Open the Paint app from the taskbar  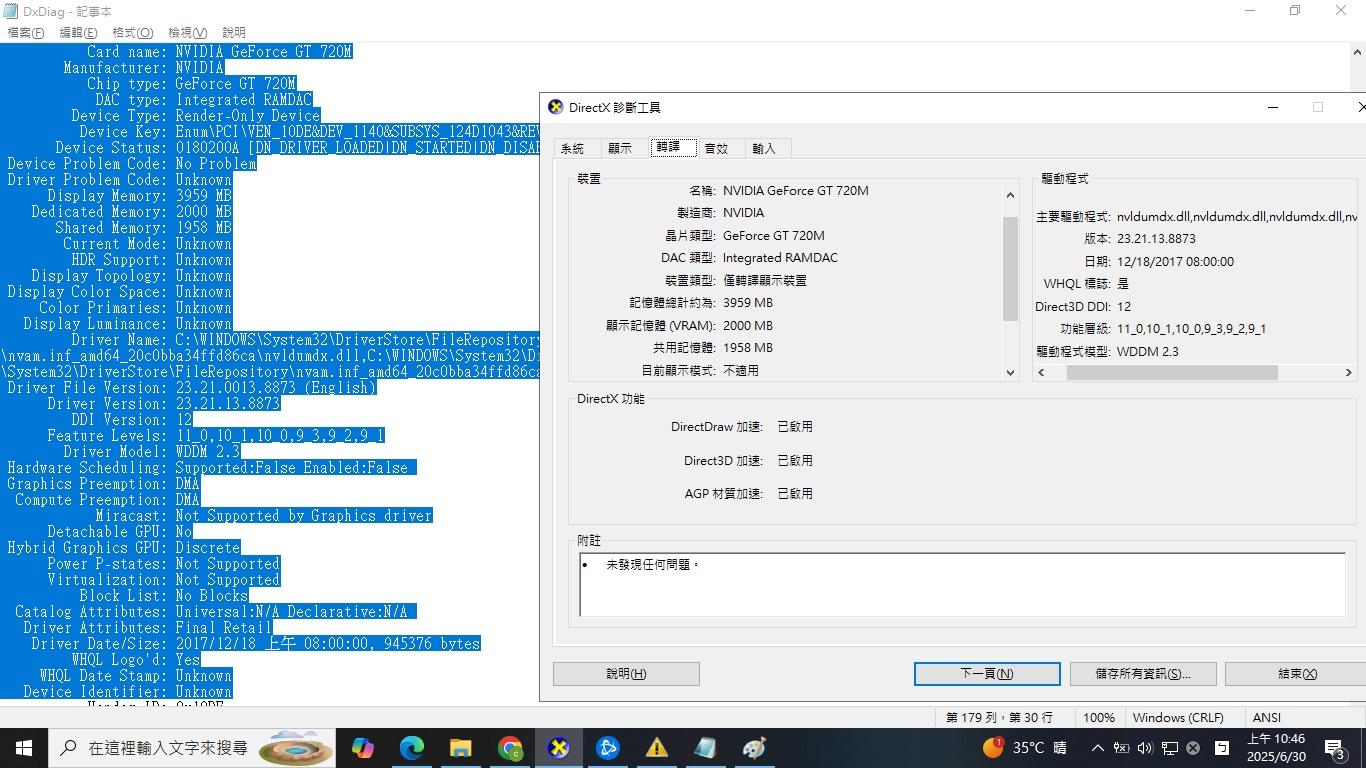pyautogui.click(x=755, y=748)
